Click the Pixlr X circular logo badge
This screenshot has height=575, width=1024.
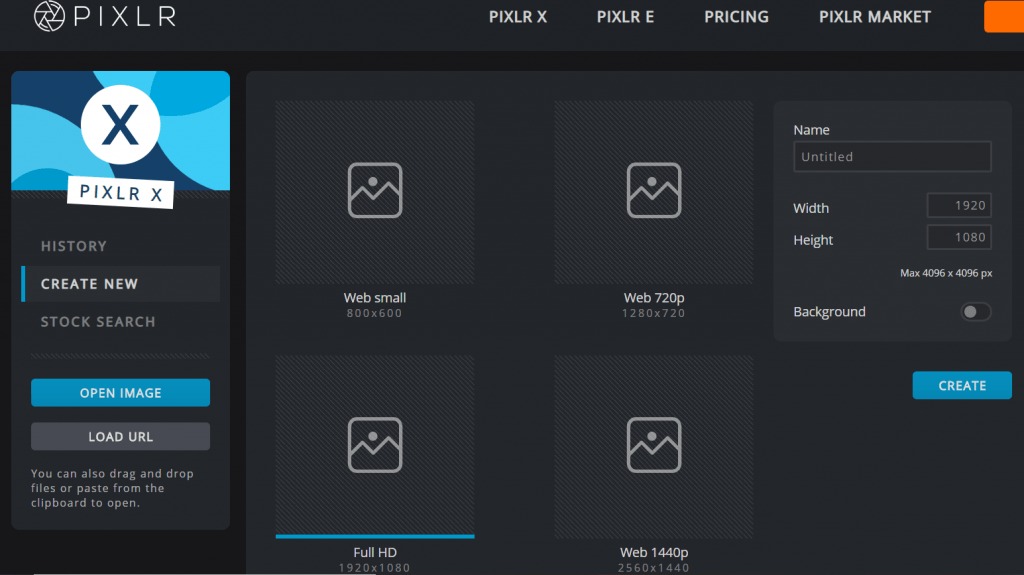[121, 125]
